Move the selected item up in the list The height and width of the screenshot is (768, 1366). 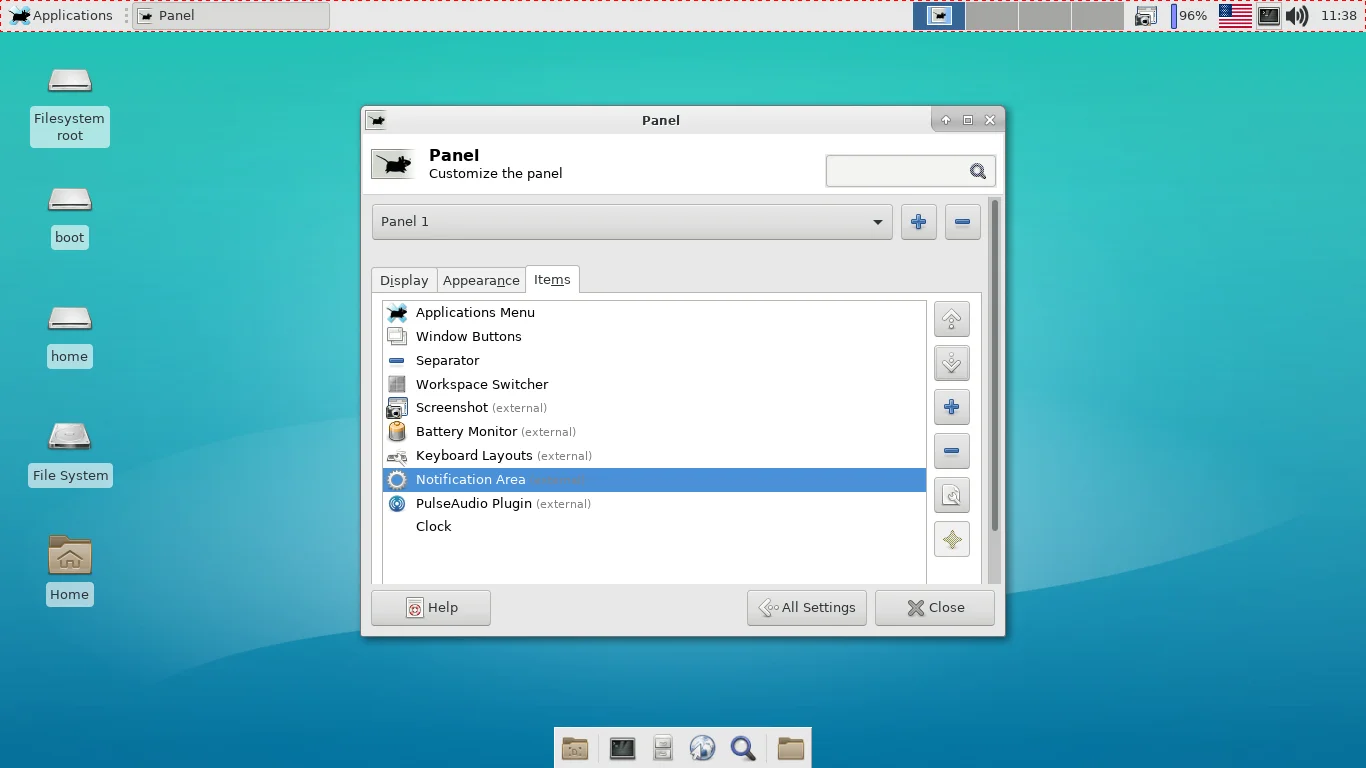[x=951, y=319]
